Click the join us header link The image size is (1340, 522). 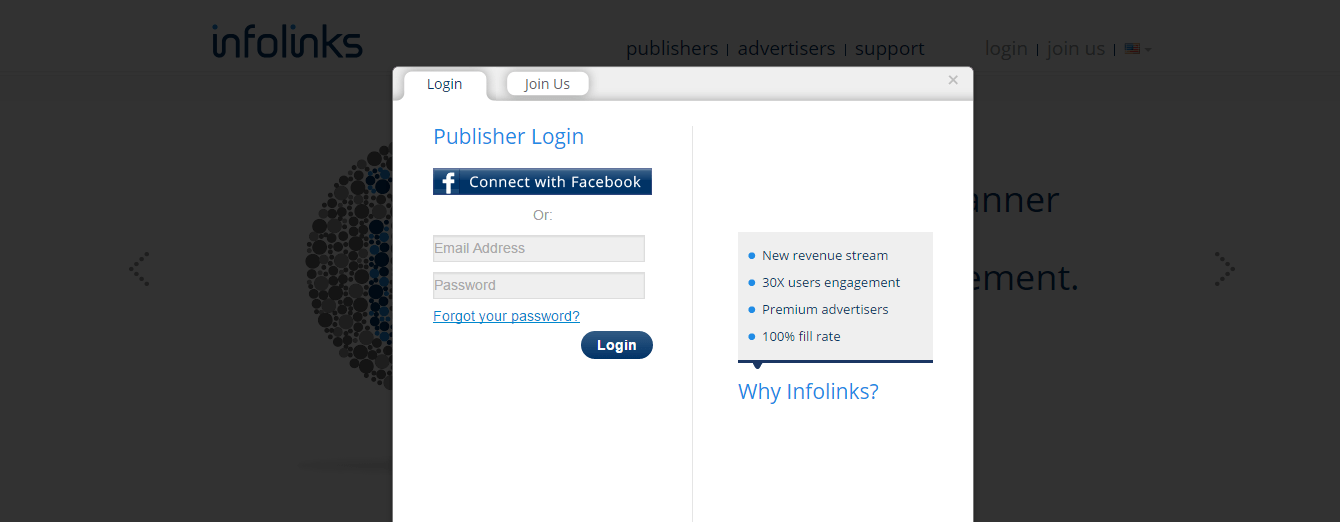click(1076, 48)
